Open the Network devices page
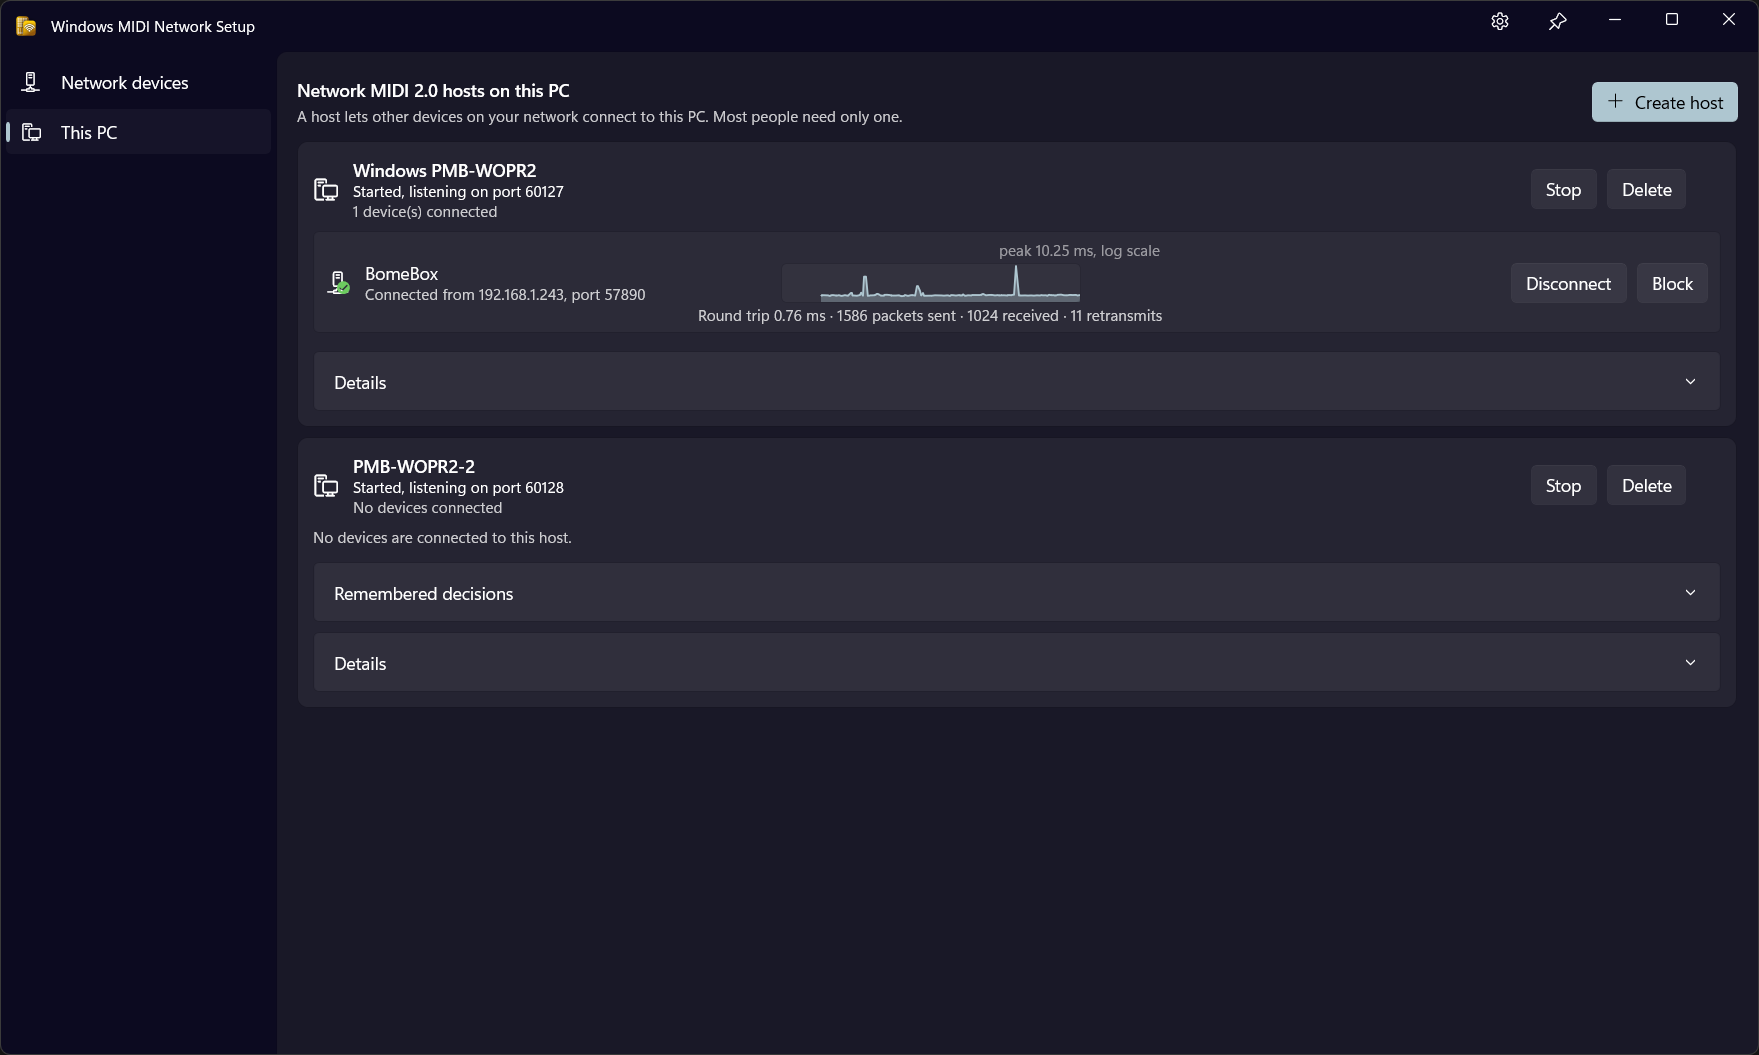Viewport: 1759px width, 1055px height. (x=138, y=82)
